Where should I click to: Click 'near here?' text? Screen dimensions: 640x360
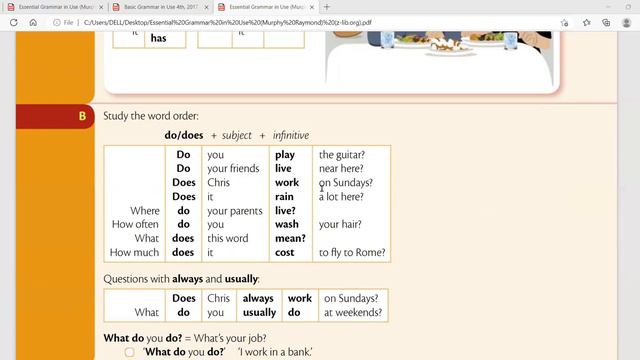pyautogui.click(x=341, y=168)
